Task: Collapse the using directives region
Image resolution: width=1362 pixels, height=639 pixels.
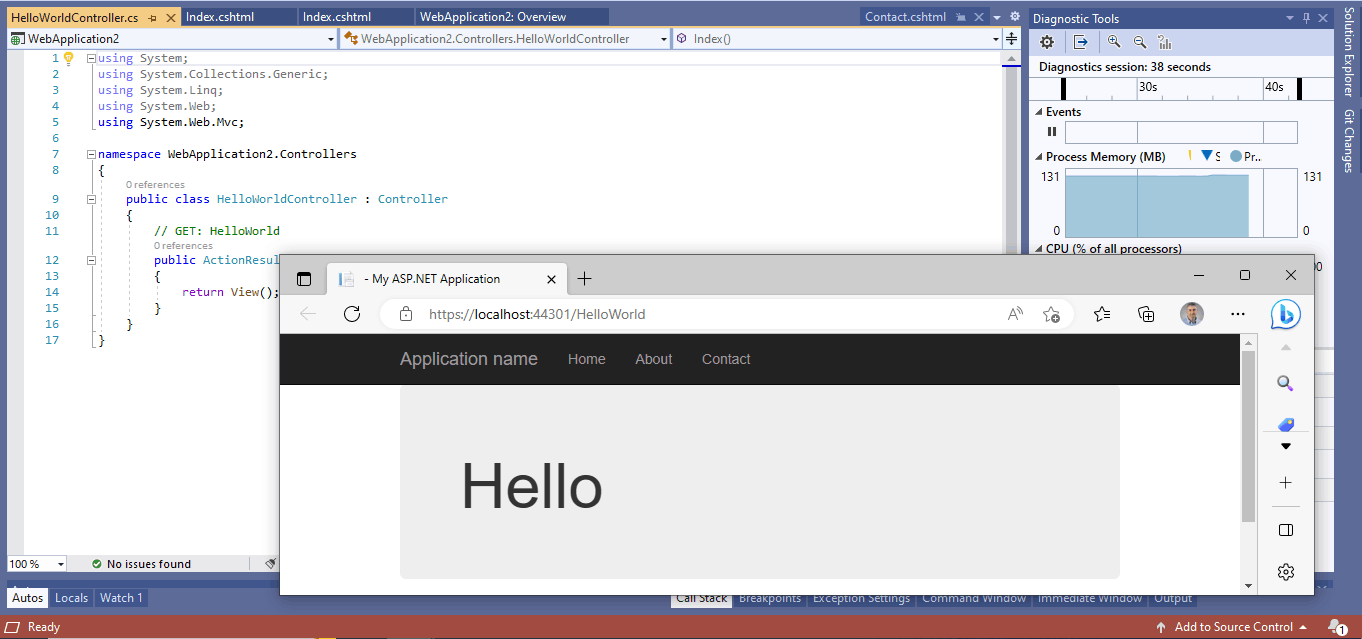Action: coord(91,58)
